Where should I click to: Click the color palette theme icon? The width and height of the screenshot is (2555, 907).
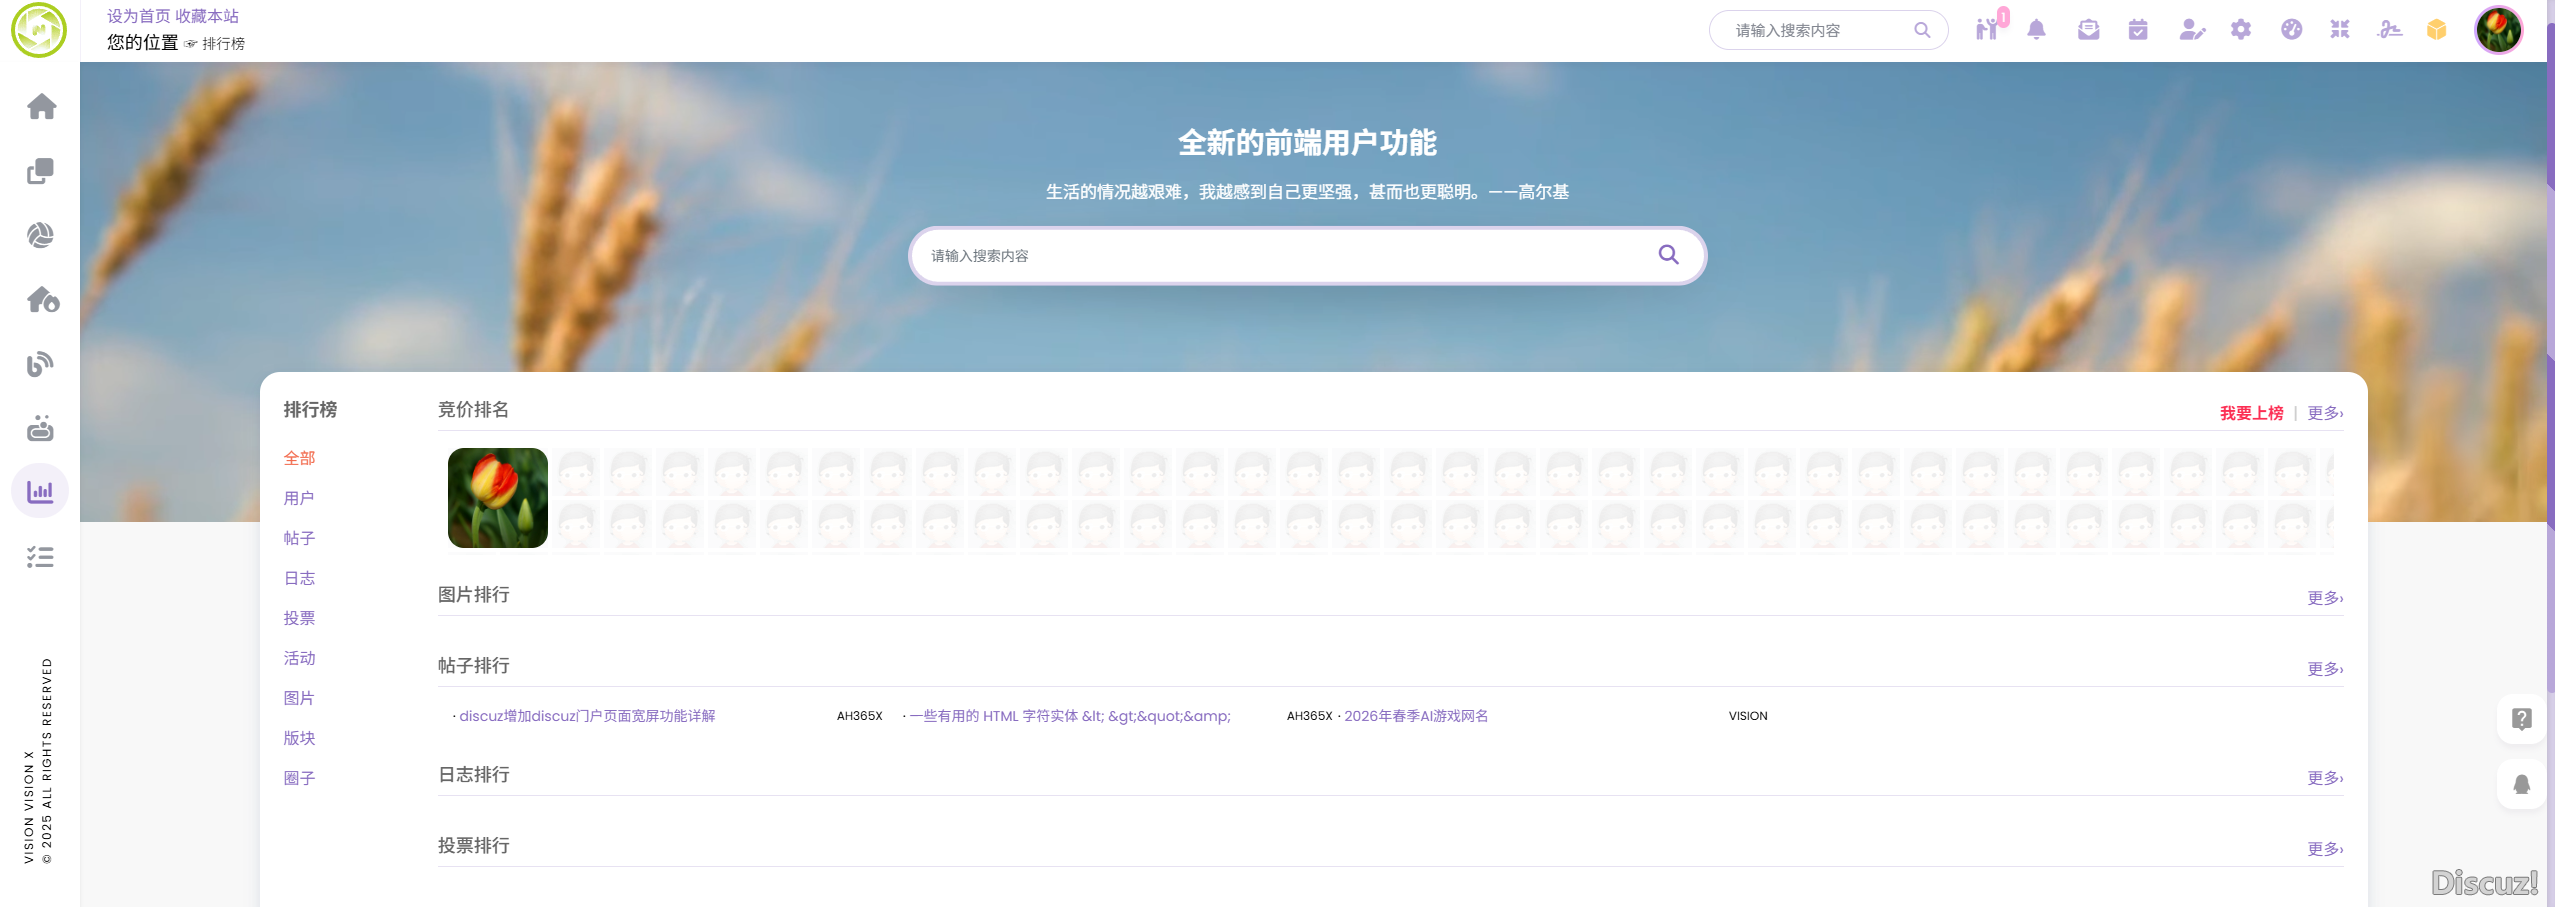2291,30
